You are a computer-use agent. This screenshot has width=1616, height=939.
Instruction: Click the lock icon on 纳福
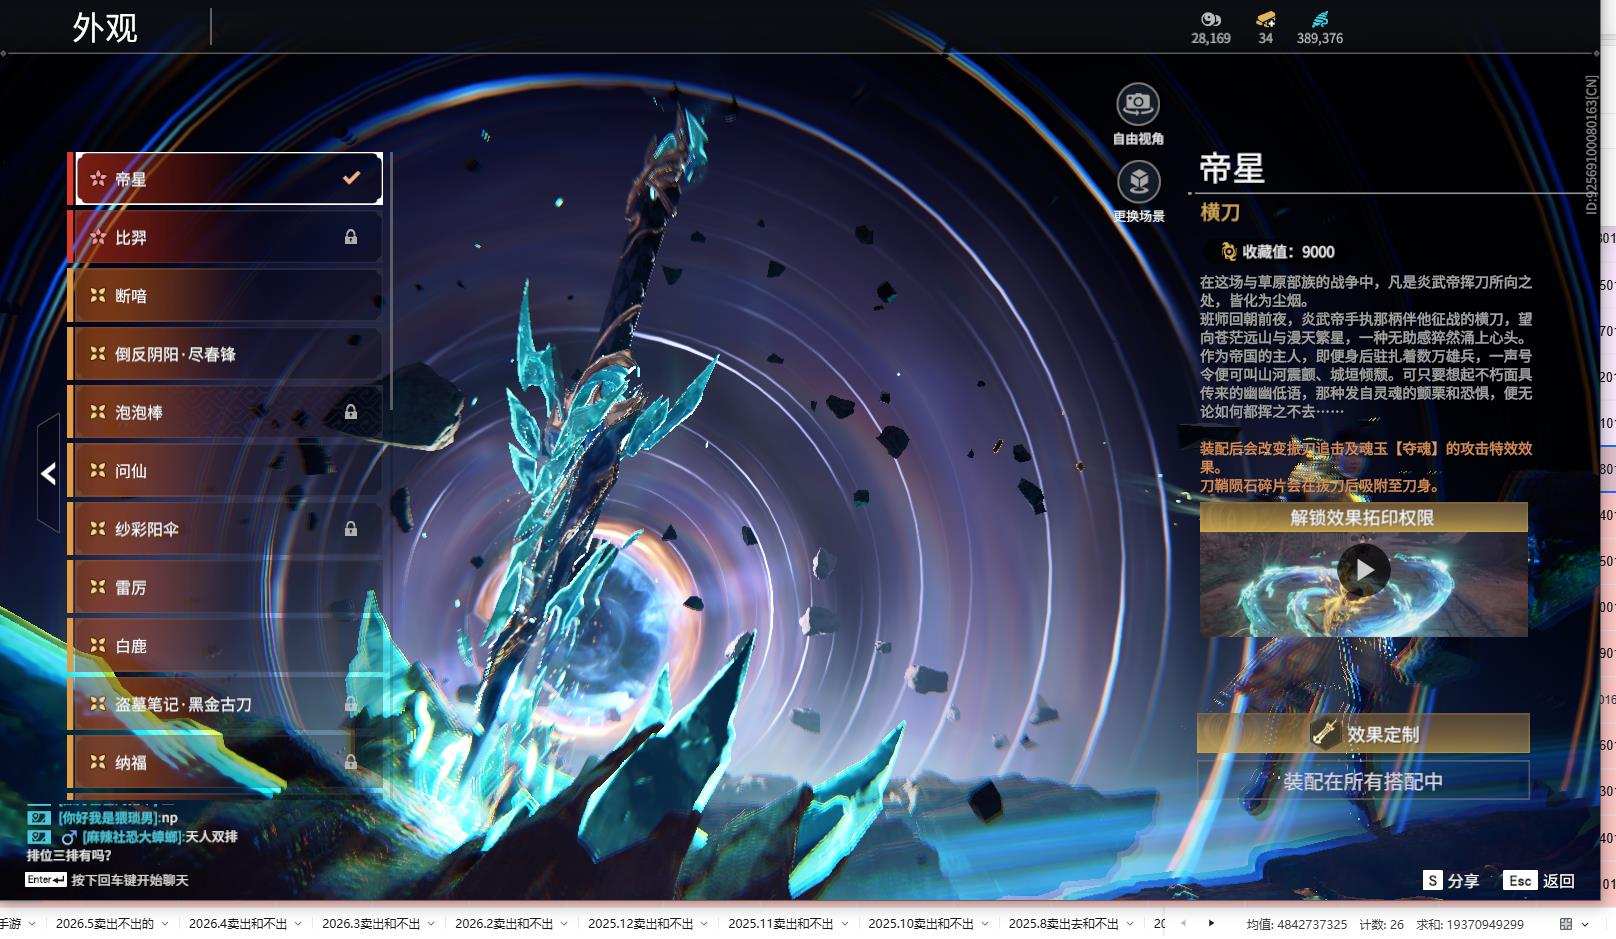(351, 762)
